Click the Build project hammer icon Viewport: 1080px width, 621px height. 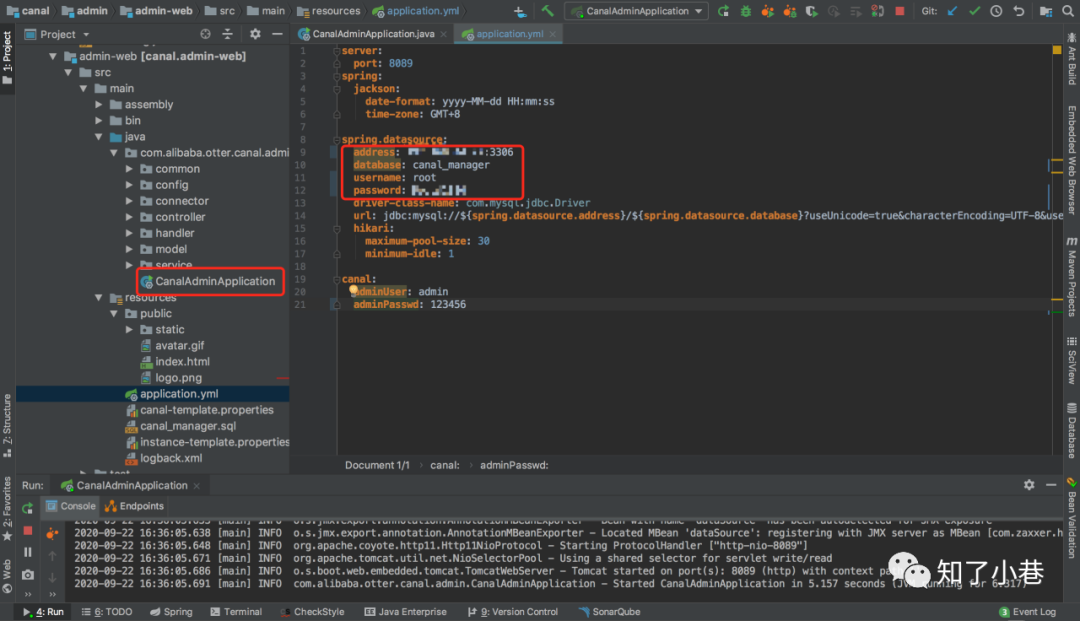(548, 11)
